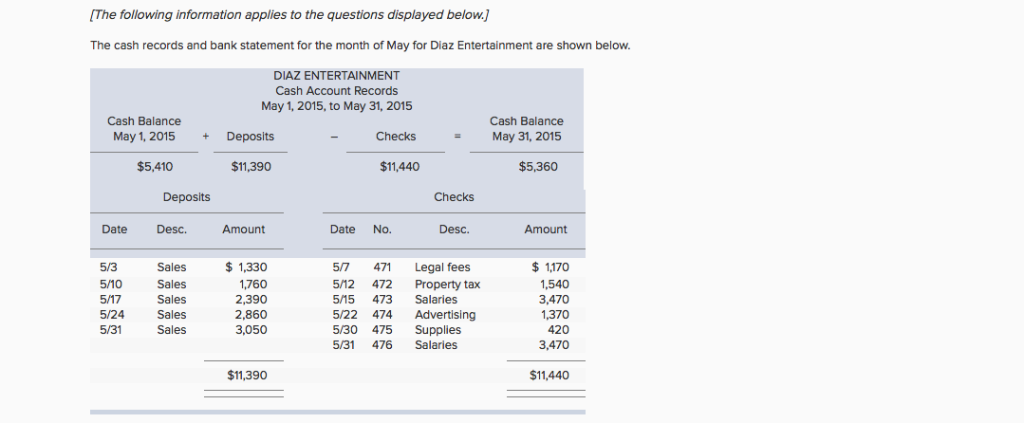The width and height of the screenshot is (1024, 423).
Task: Click the Advertising check description
Action: point(445,314)
